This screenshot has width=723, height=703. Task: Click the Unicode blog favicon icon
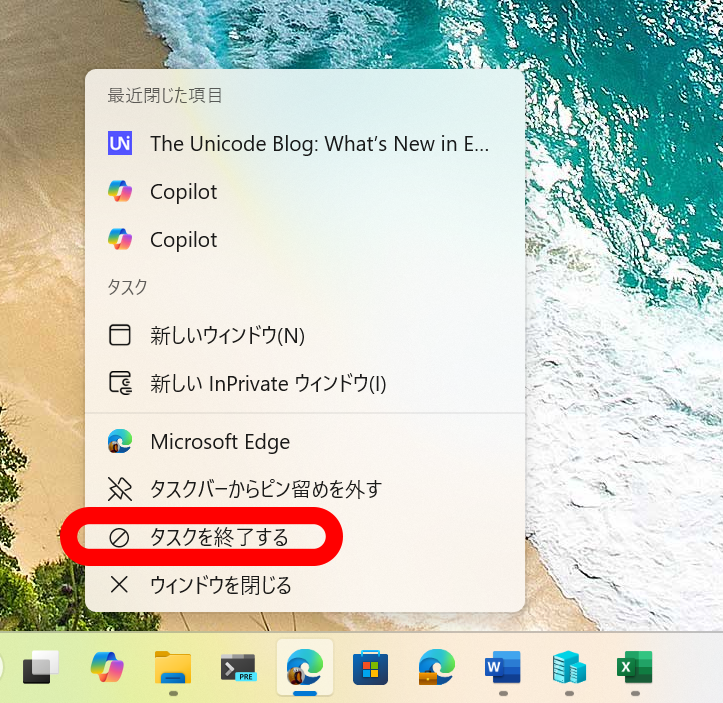(x=120, y=143)
